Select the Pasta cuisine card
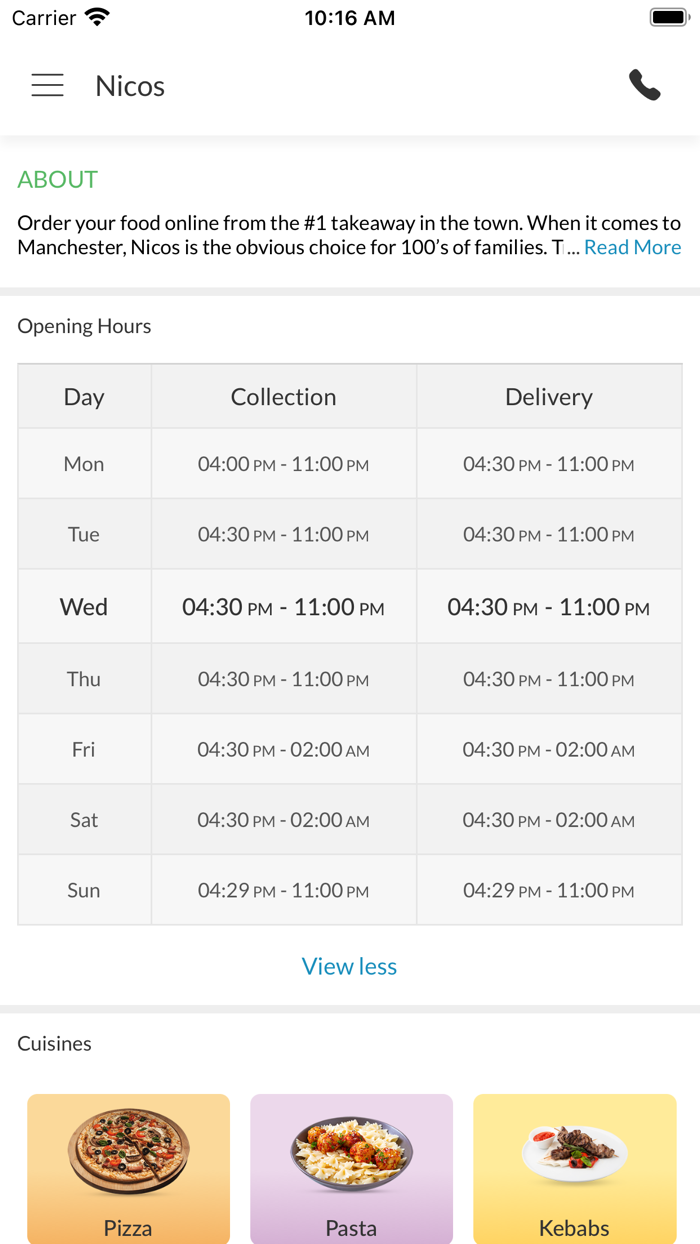This screenshot has height=1244, width=700. 351,1168
